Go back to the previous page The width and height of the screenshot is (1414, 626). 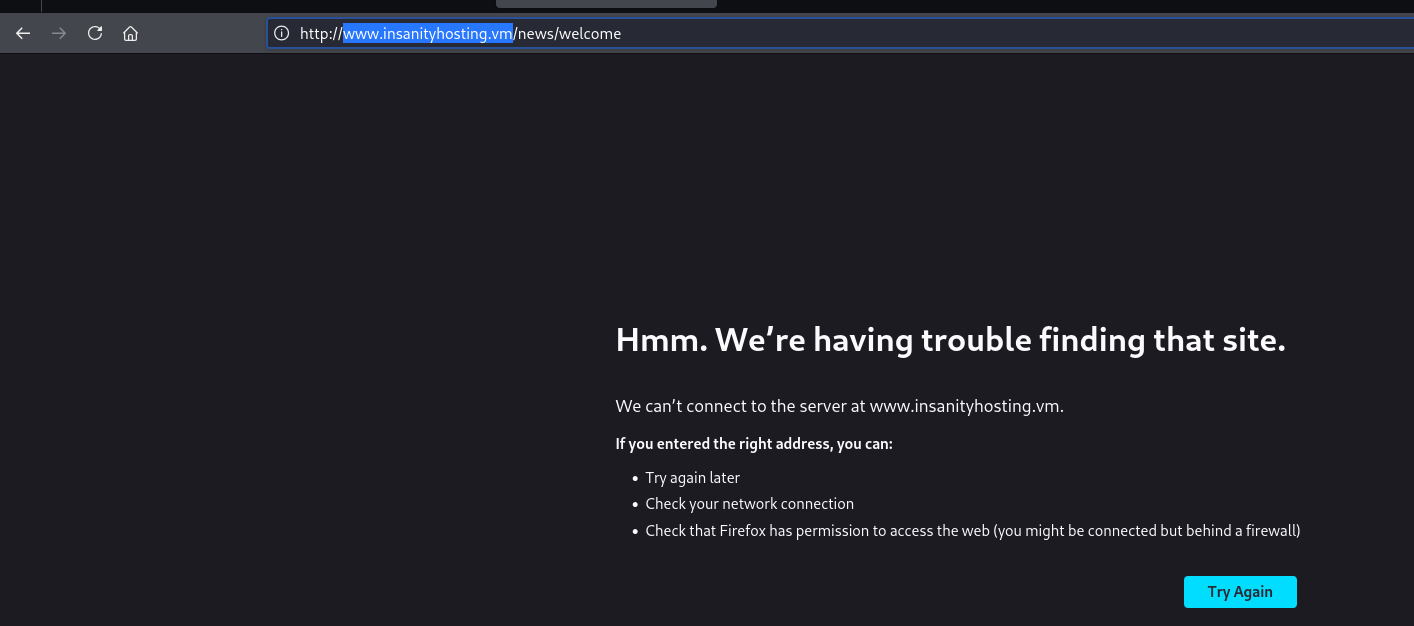(x=23, y=33)
